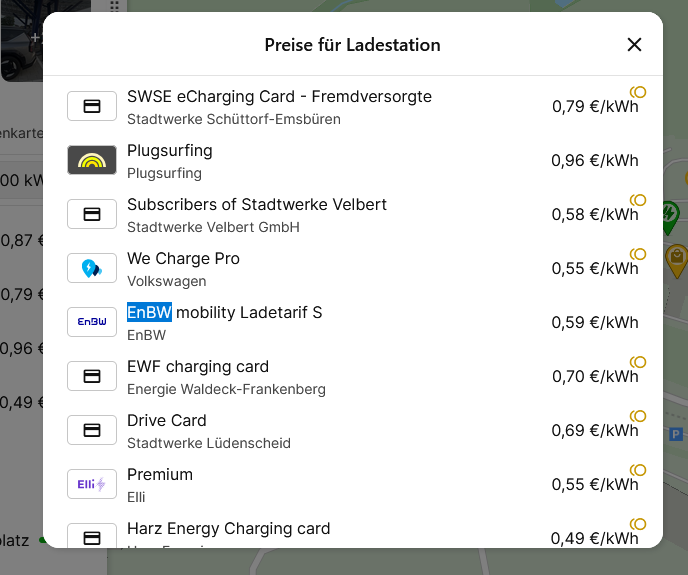Click the 0,79 €/kWh SWSE price
688x575 pixels.
pos(594,107)
